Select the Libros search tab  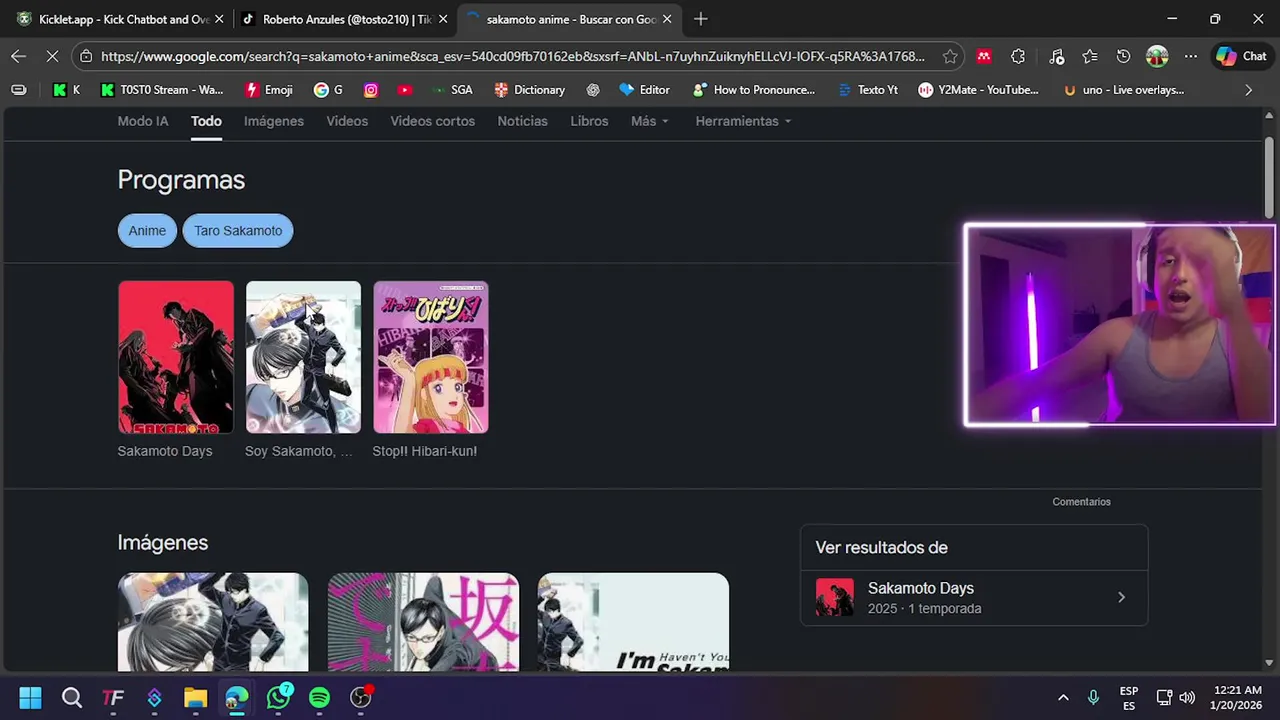tap(589, 121)
